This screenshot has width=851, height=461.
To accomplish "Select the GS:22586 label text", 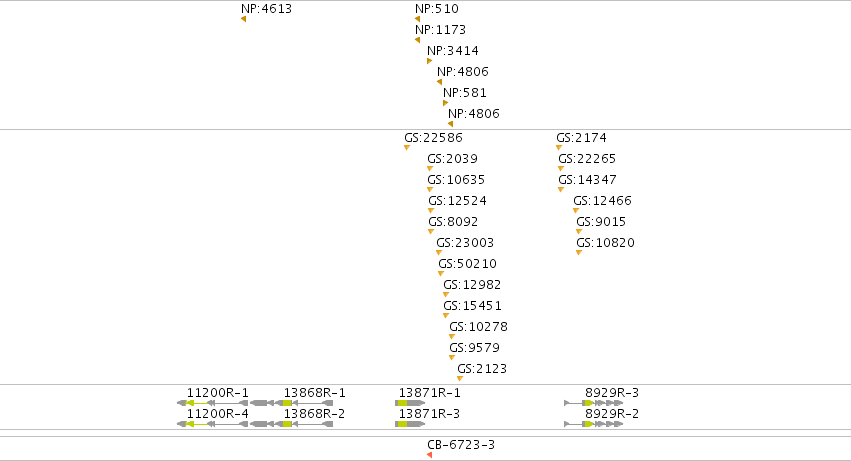I will (433, 138).
